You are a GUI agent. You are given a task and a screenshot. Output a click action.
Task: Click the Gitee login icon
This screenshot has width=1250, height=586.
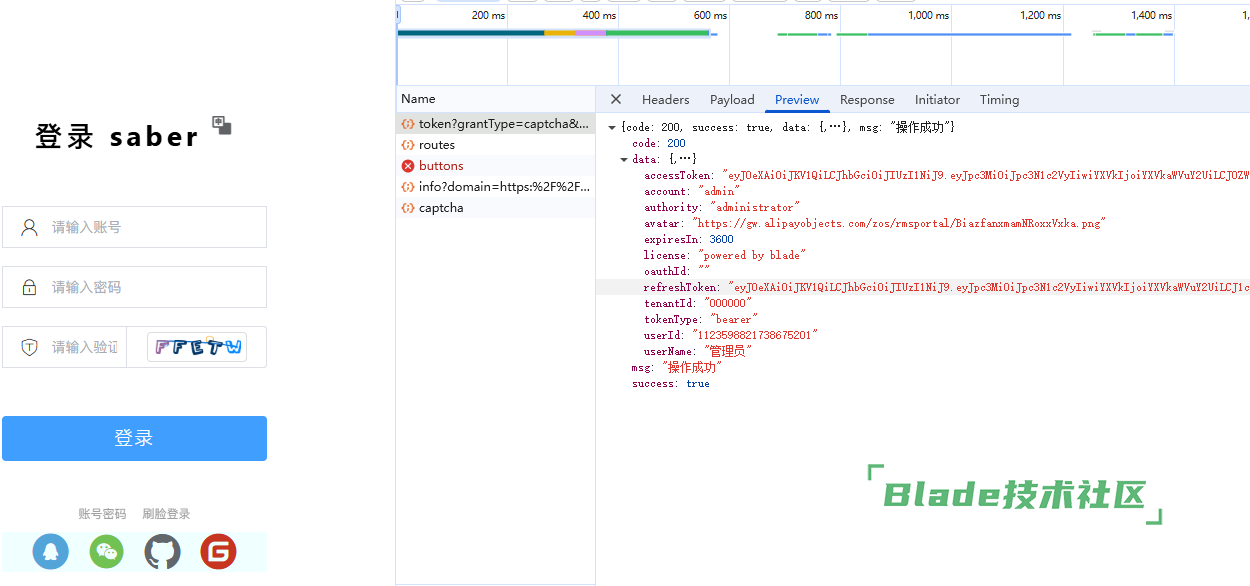click(x=218, y=551)
